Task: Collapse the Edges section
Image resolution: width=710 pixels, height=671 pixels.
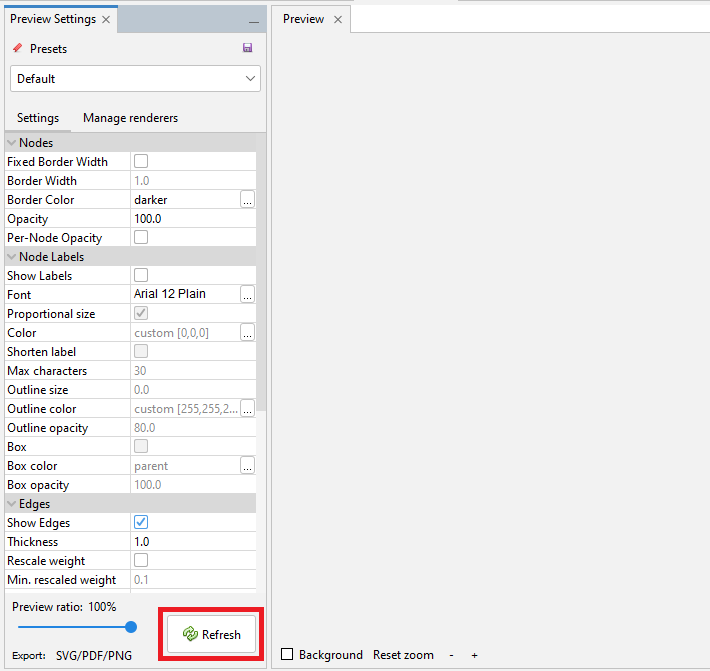Action: coord(12,504)
